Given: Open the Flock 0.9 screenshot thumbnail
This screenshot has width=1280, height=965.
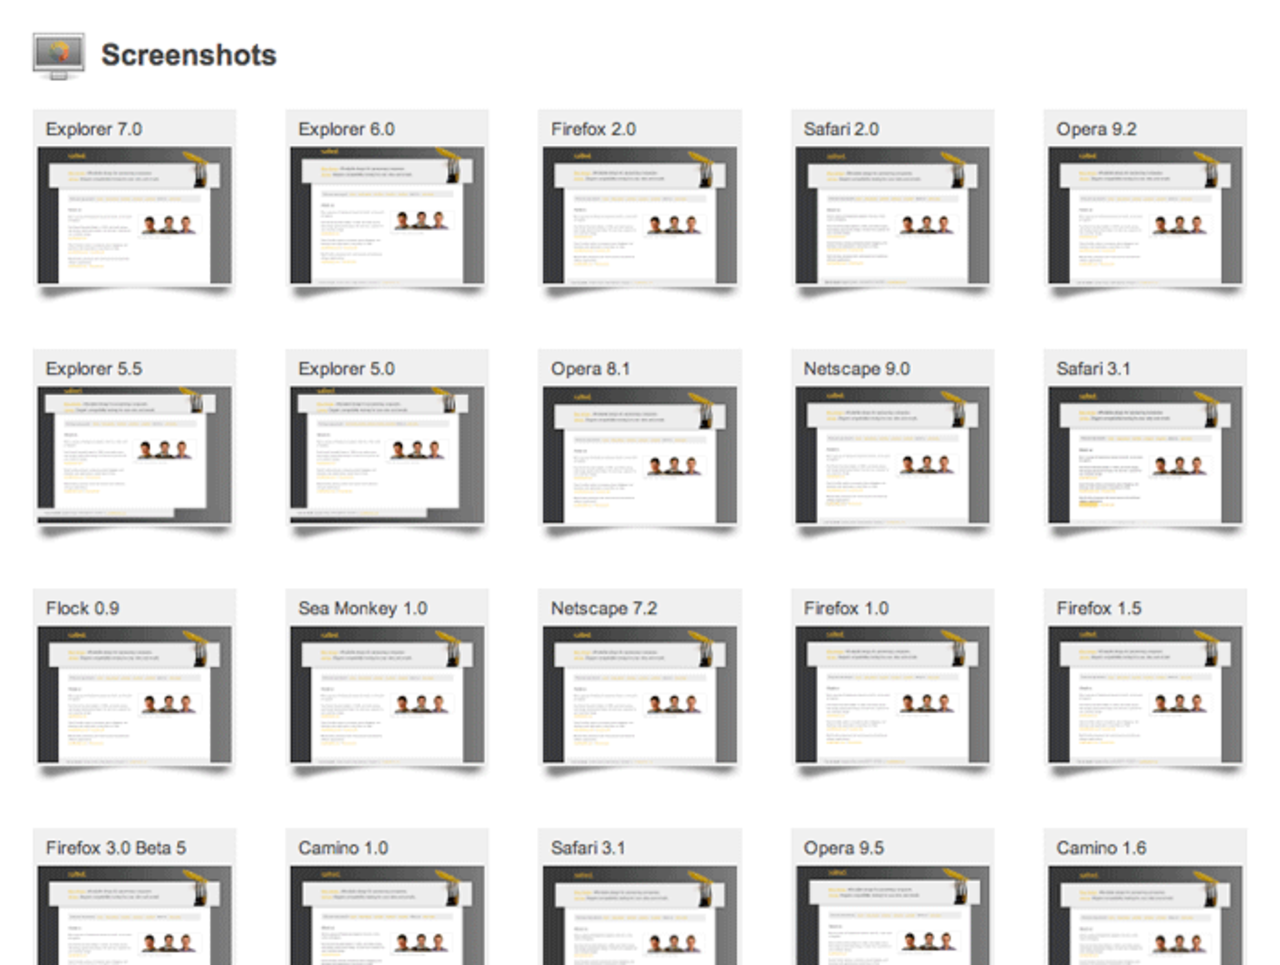Looking at the screenshot, I should pos(134,695).
